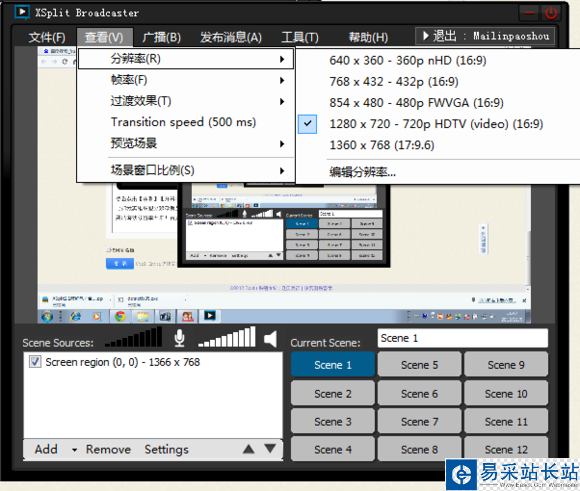This screenshot has width=580, height=491.
Task: Open 编辑分辨率... dialog
Action: tap(436, 172)
